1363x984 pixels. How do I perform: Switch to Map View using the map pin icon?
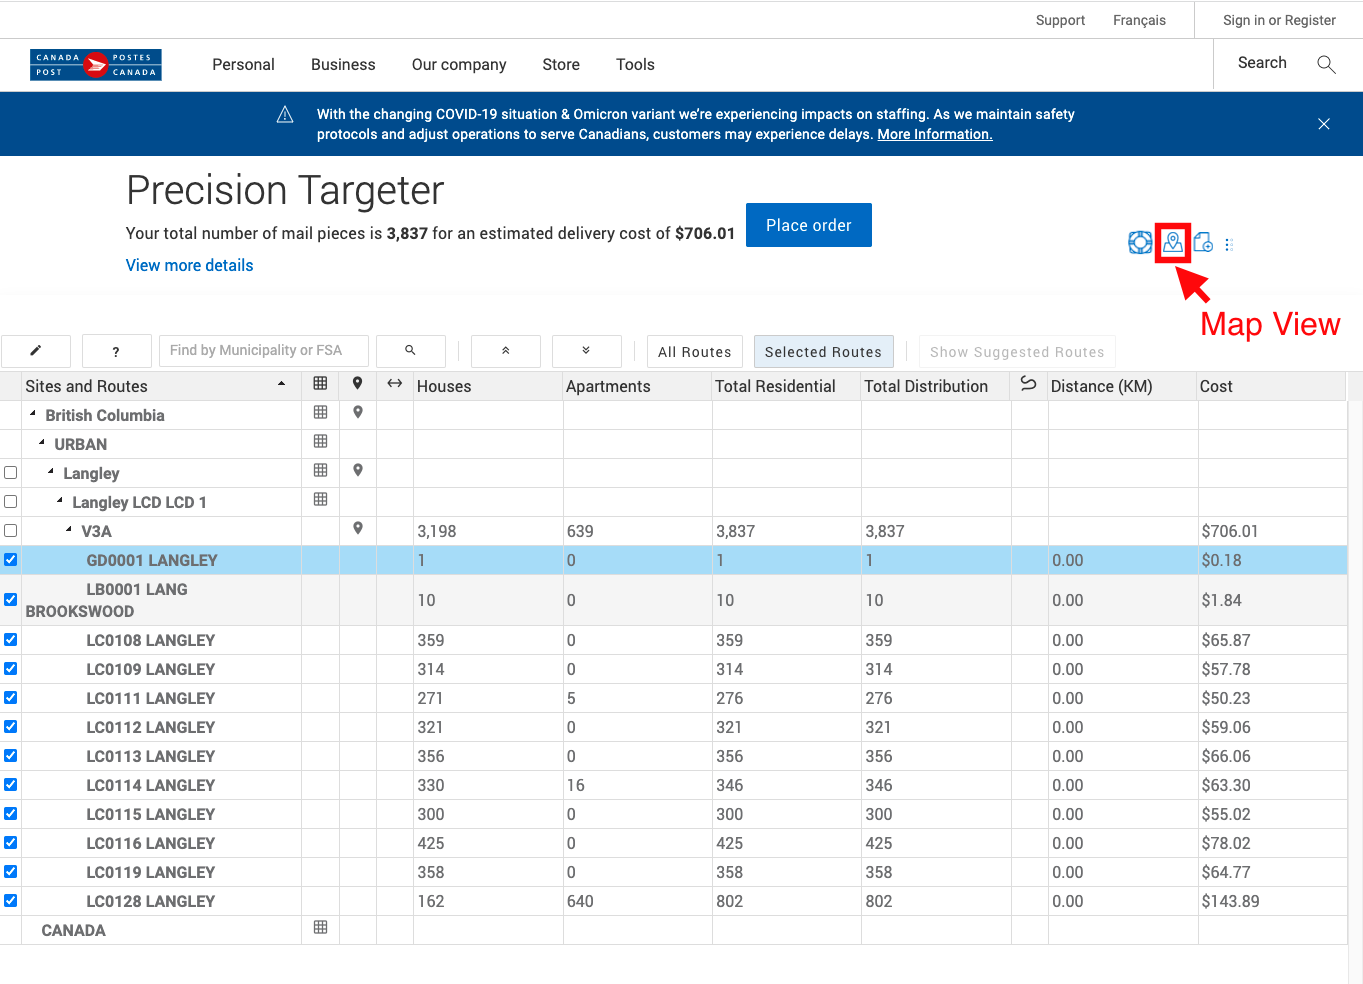click(x=1173, y=243)
